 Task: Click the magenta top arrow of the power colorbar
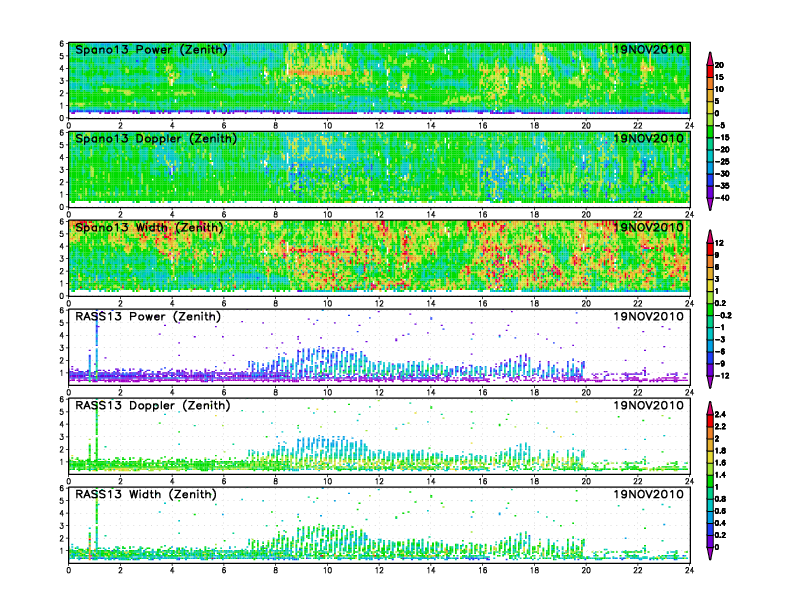(x=710, y=59)
